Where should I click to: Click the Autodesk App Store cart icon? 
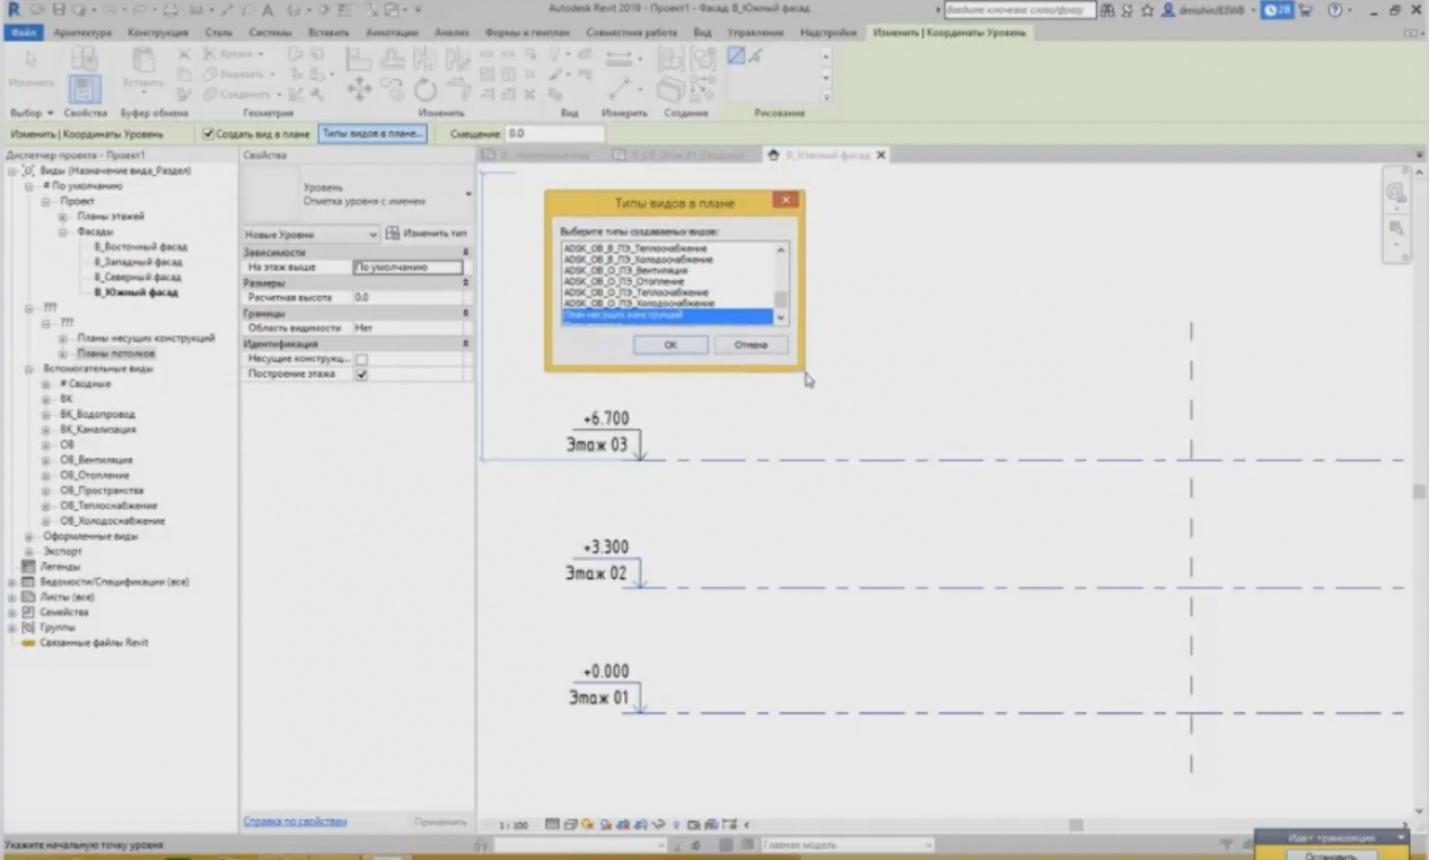click(1306, 10)
